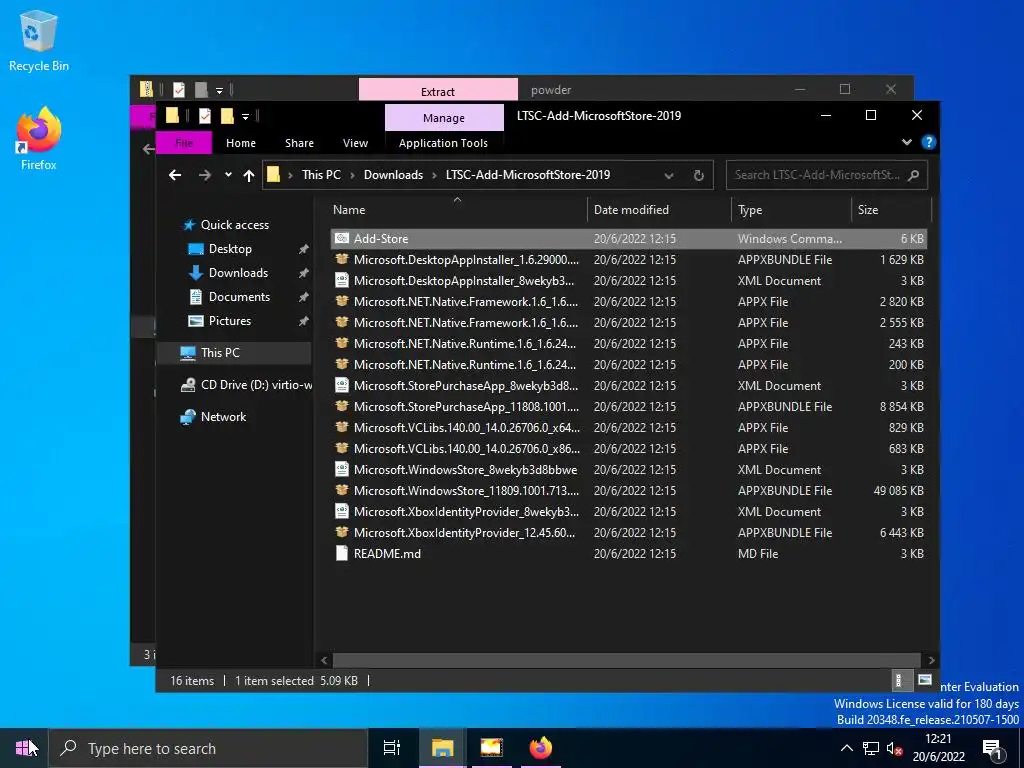Open the Windows Start menu

coord(24,748)
